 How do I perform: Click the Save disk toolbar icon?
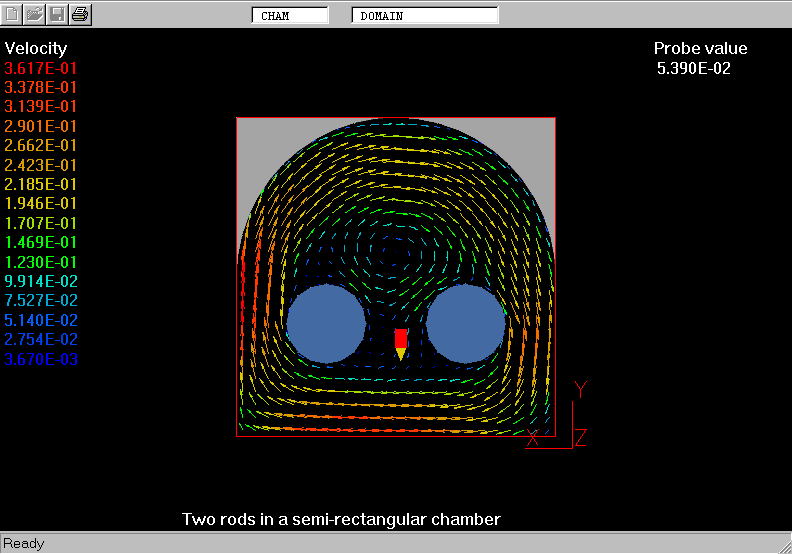[58, 14]
